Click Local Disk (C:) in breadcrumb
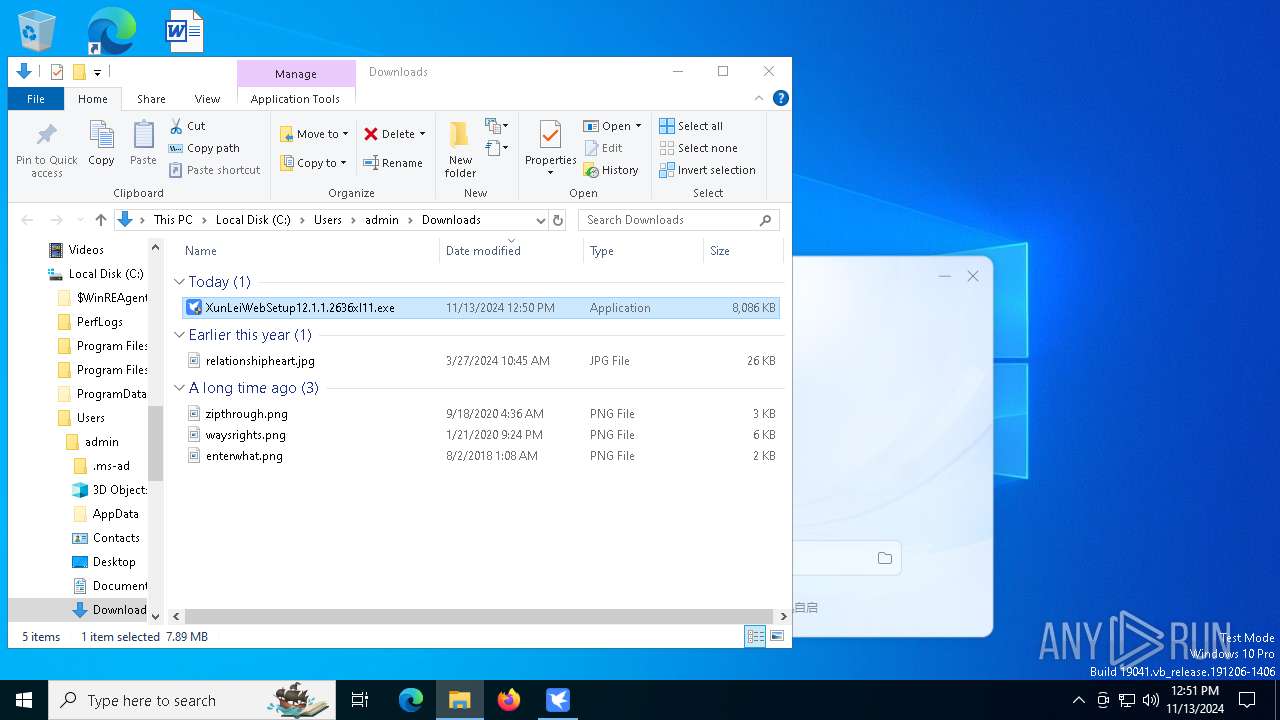This screenshot has width=1280, height=720. 253,220
